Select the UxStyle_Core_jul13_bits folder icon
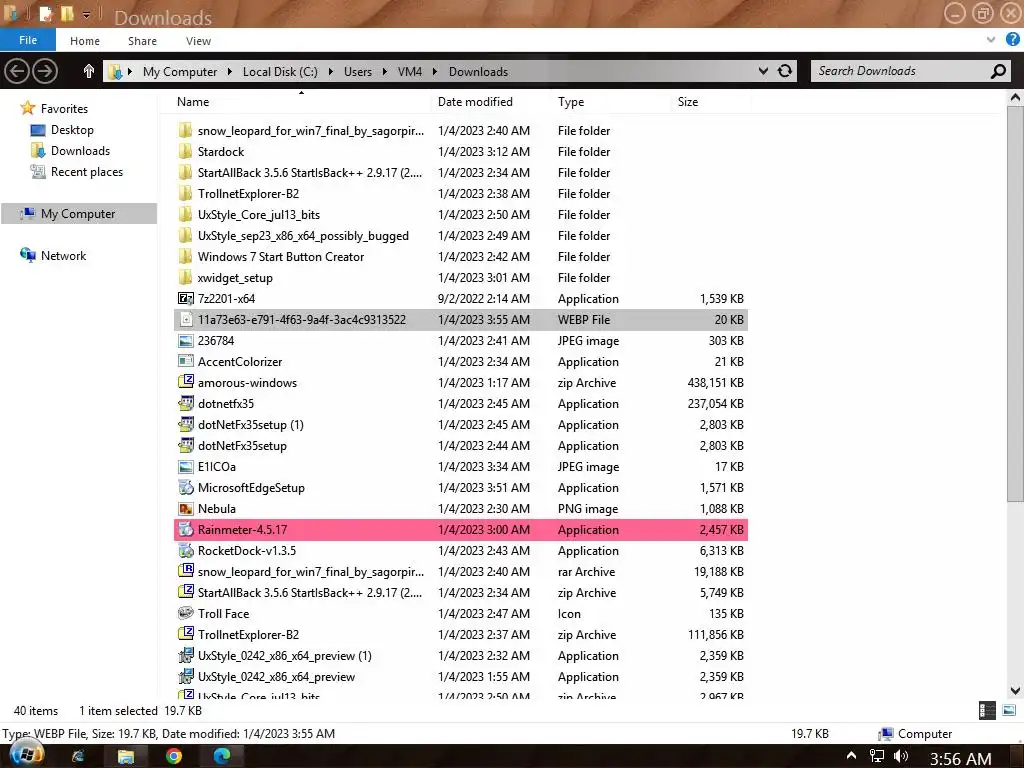 185,214
